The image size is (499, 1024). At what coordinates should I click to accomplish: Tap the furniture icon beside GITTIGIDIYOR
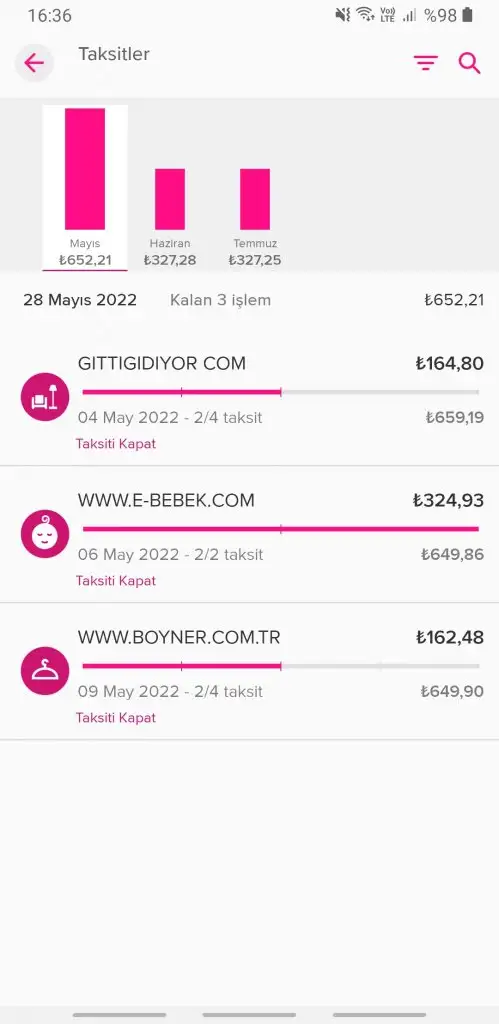45,396
